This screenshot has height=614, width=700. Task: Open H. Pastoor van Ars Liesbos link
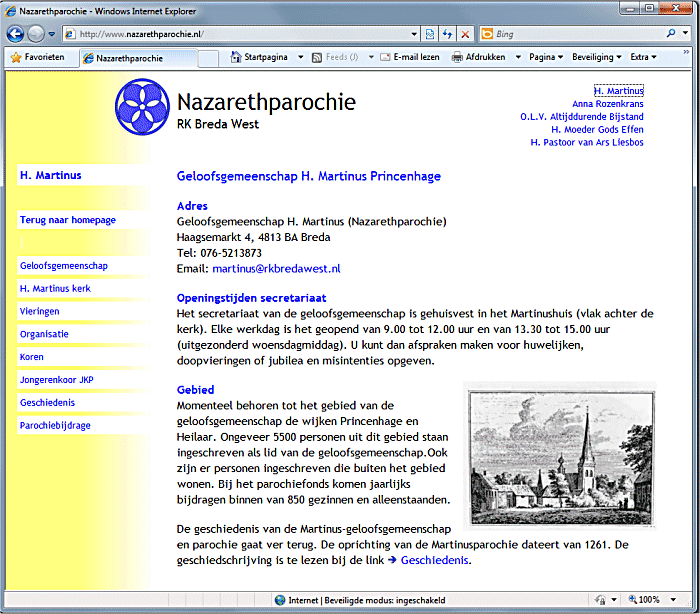(587, 142)
